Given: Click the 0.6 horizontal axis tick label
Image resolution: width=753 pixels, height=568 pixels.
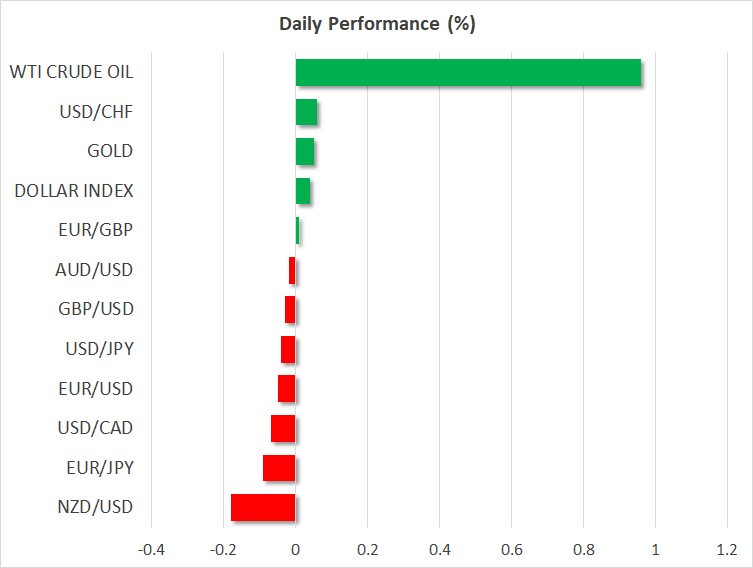Looking at the screenshot, I should [511, 549].
